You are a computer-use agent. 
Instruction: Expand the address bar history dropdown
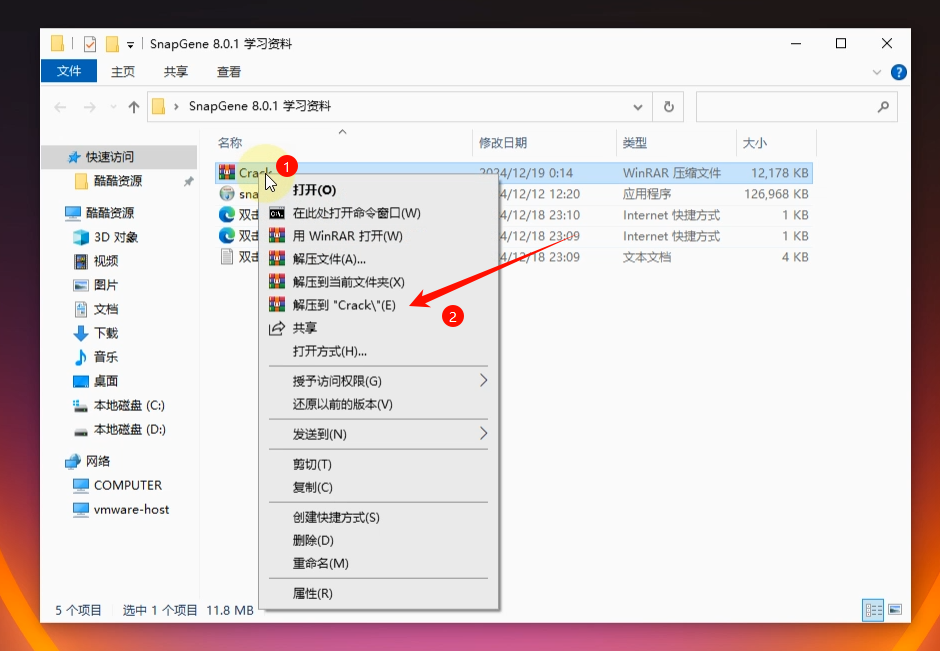point(638,107)
